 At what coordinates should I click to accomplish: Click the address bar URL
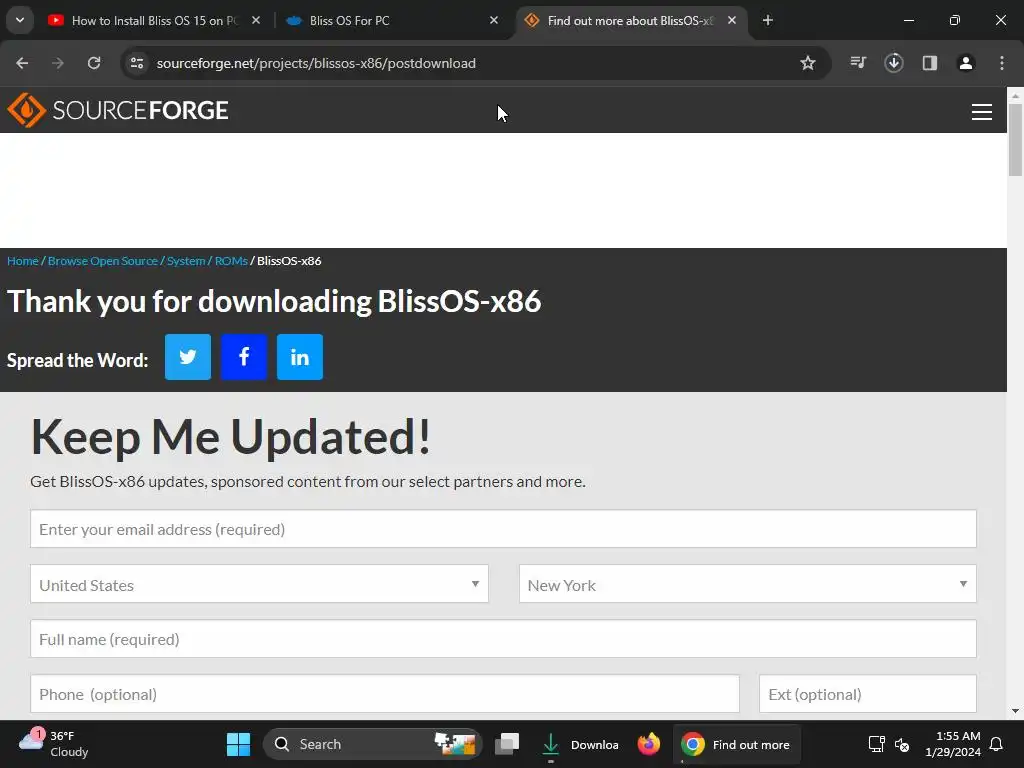click(316, 63)
